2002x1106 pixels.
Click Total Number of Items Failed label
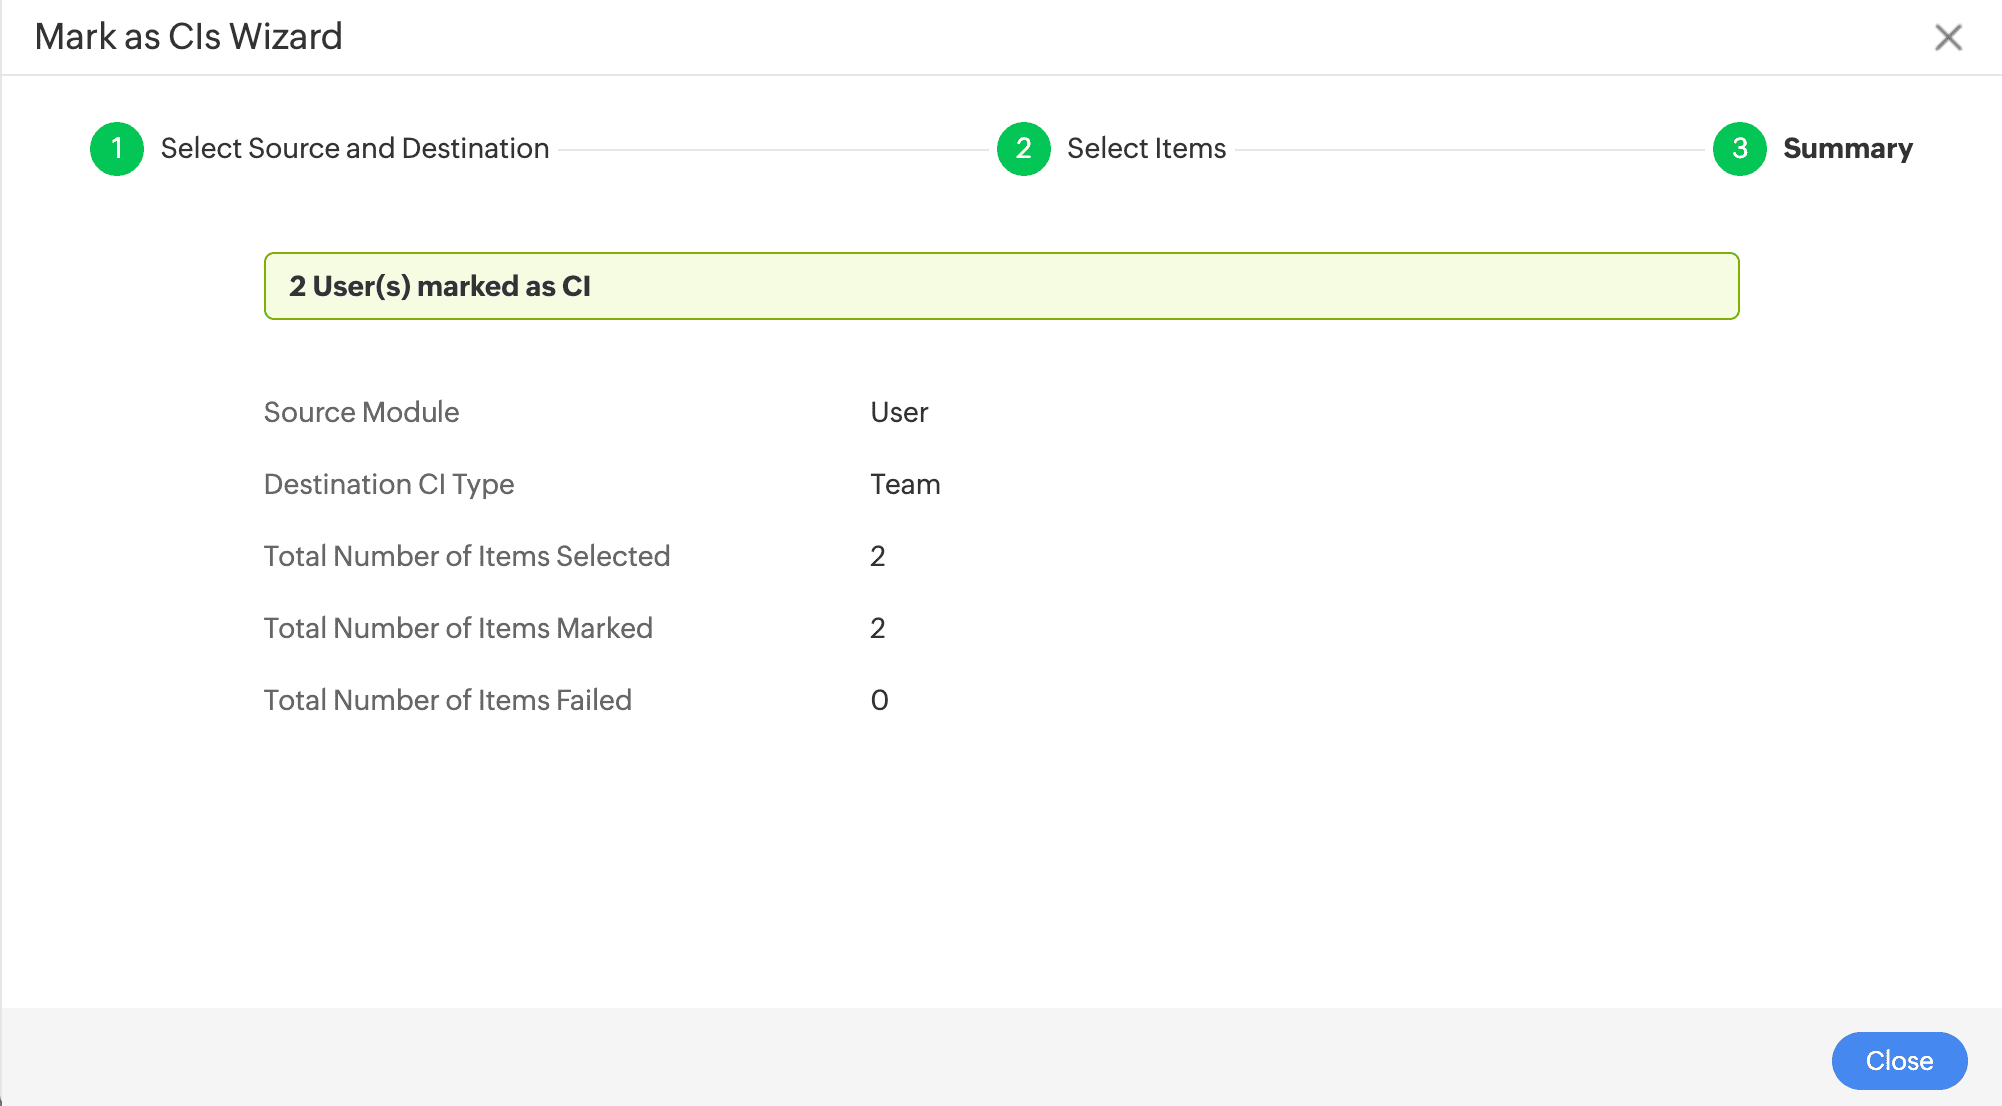coord(447,700)
